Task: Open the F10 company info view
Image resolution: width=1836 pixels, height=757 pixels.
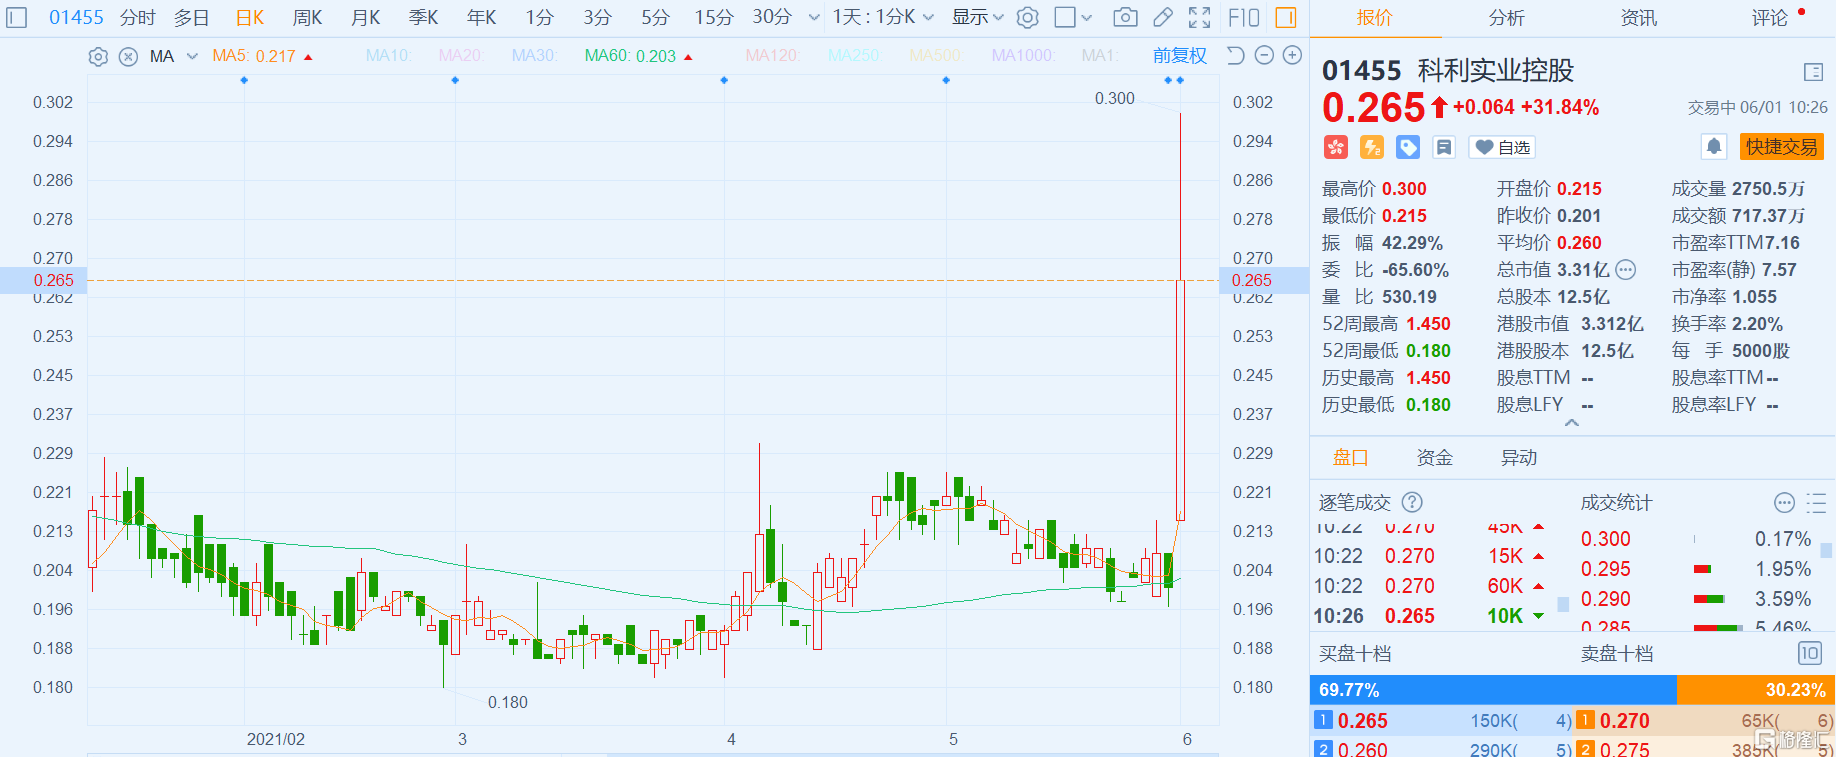Action: pos(1244,17)
